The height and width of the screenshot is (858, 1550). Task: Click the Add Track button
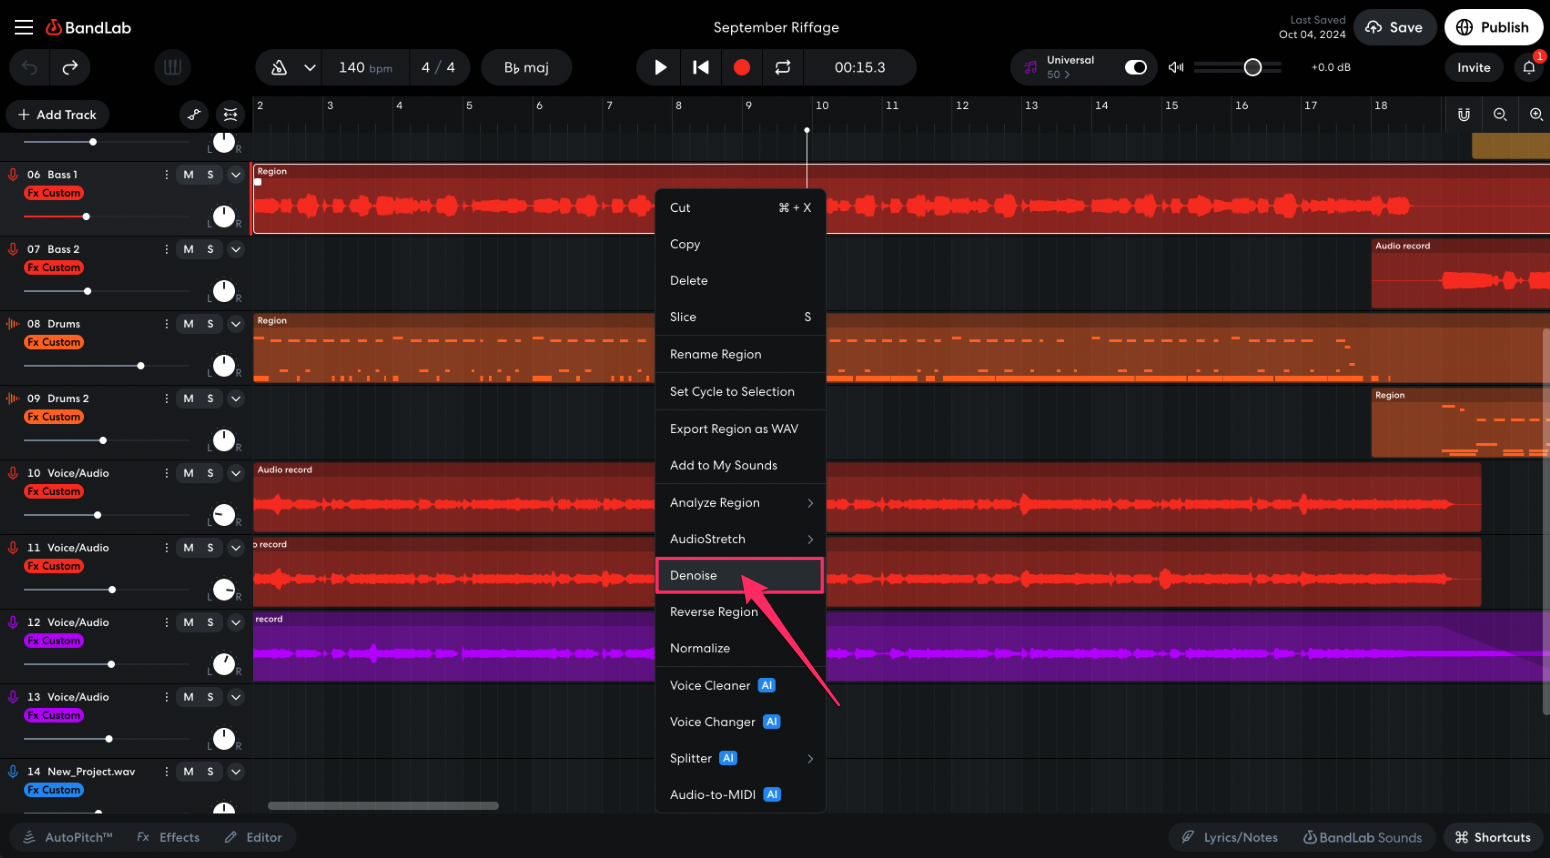click(57, 114)
